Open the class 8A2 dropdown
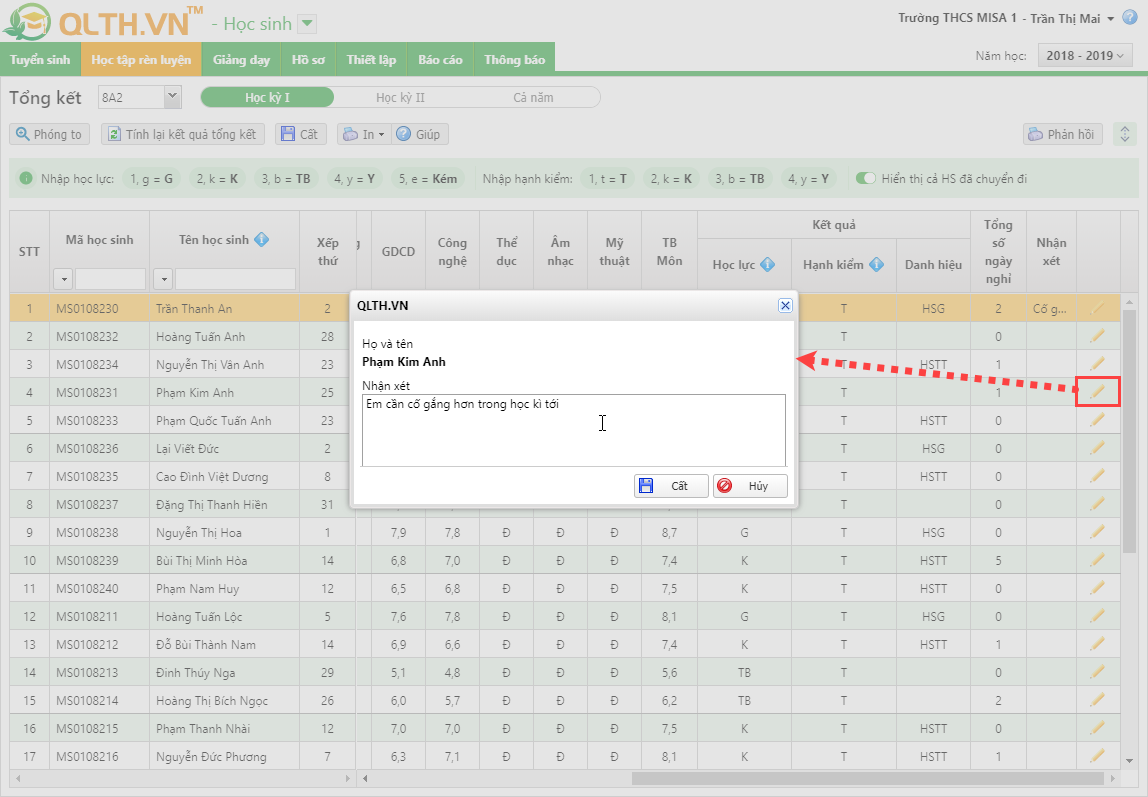1148x797 pixels. [172, 97]
